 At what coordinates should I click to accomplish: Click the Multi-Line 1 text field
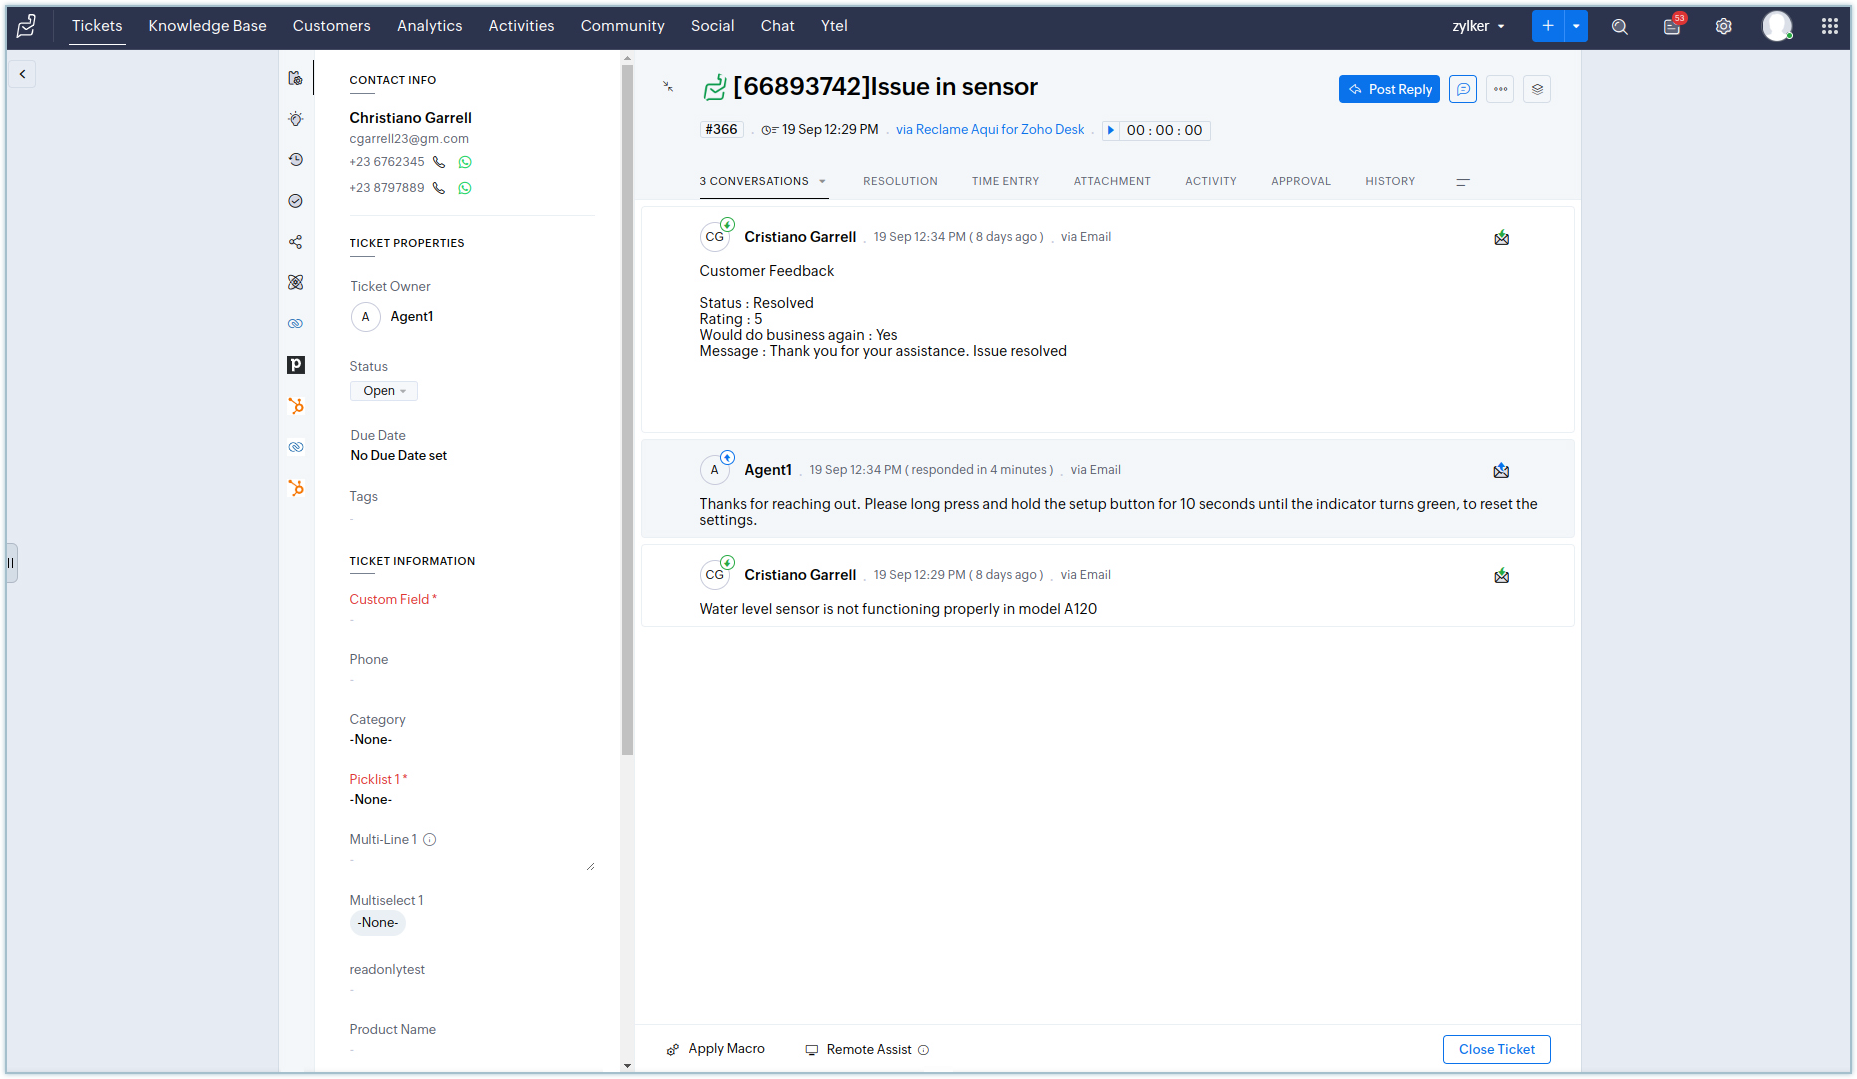(470, 860)
